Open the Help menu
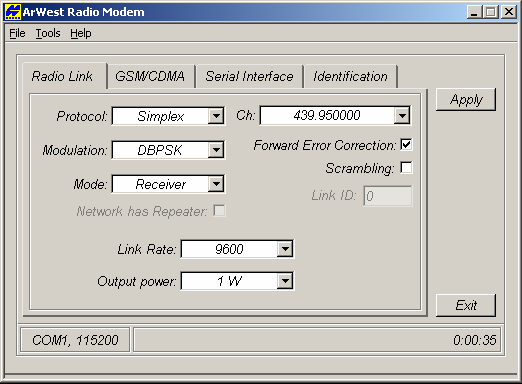Viewport: 522px width, 384px height. [81, 33]
